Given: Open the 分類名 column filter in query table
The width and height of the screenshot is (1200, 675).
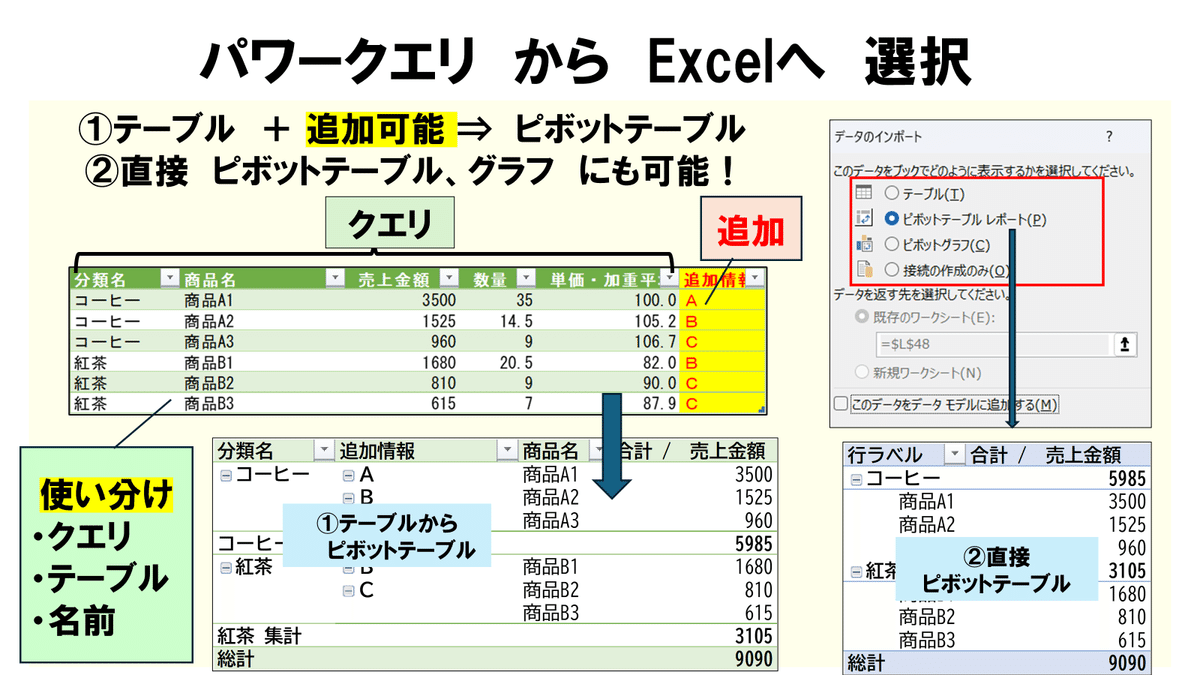Looking at the screenshot, I should click(168, 279).
